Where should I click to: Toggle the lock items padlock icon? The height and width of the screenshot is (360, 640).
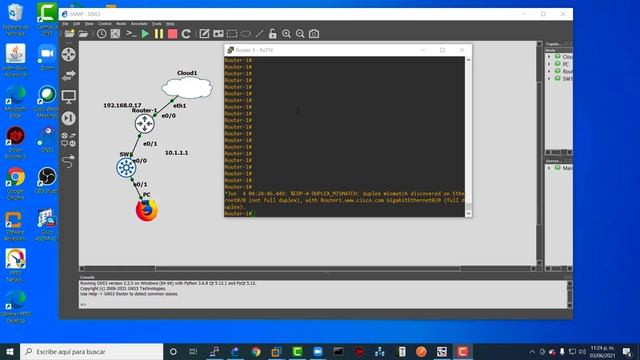click(273, 33)
